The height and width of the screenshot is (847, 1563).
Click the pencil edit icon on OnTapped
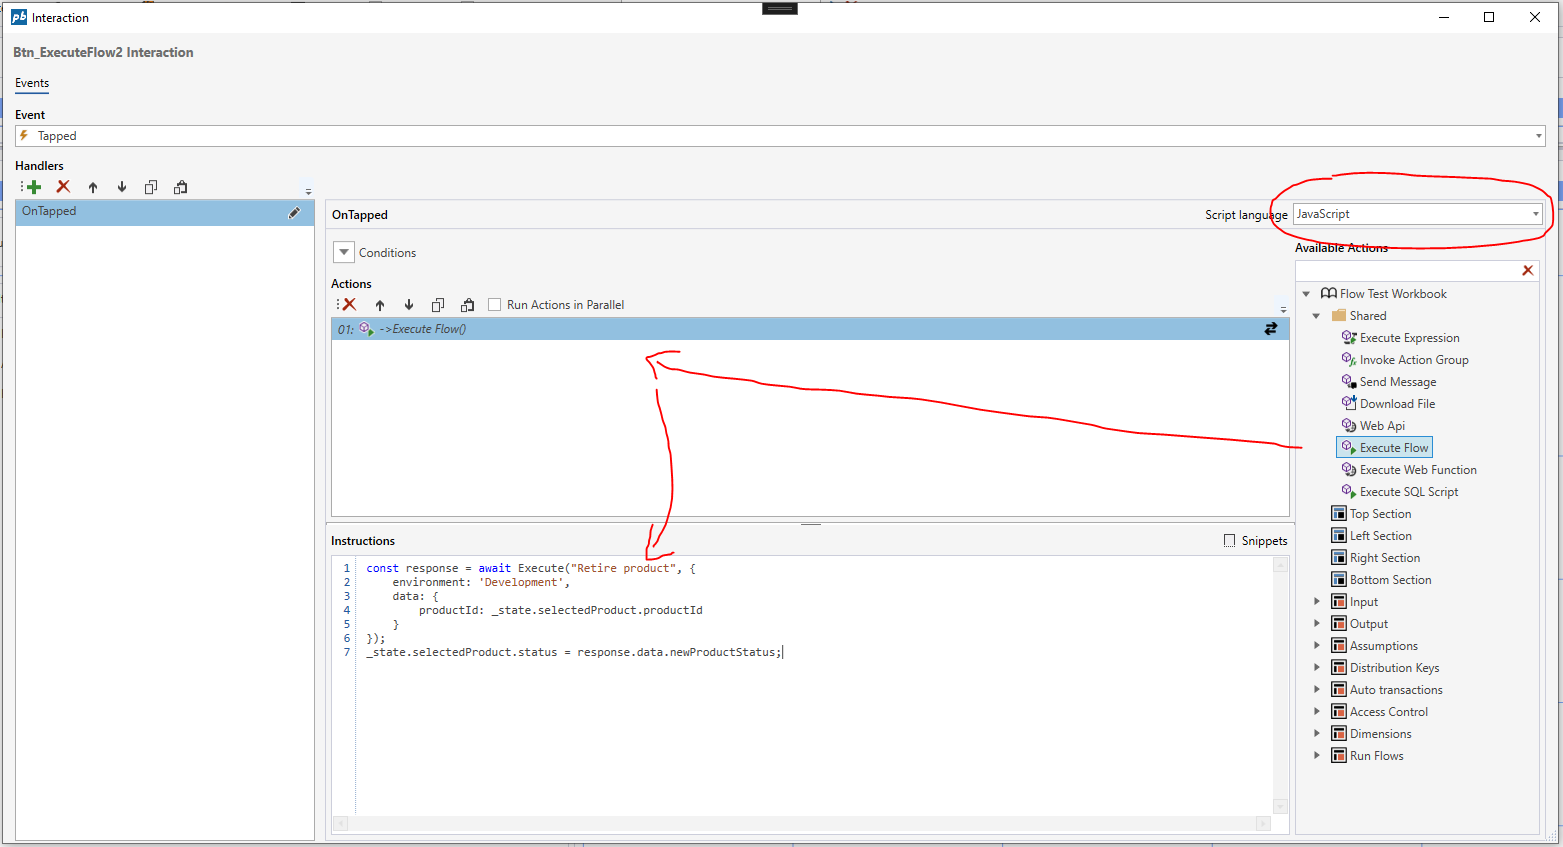(294, 212)
